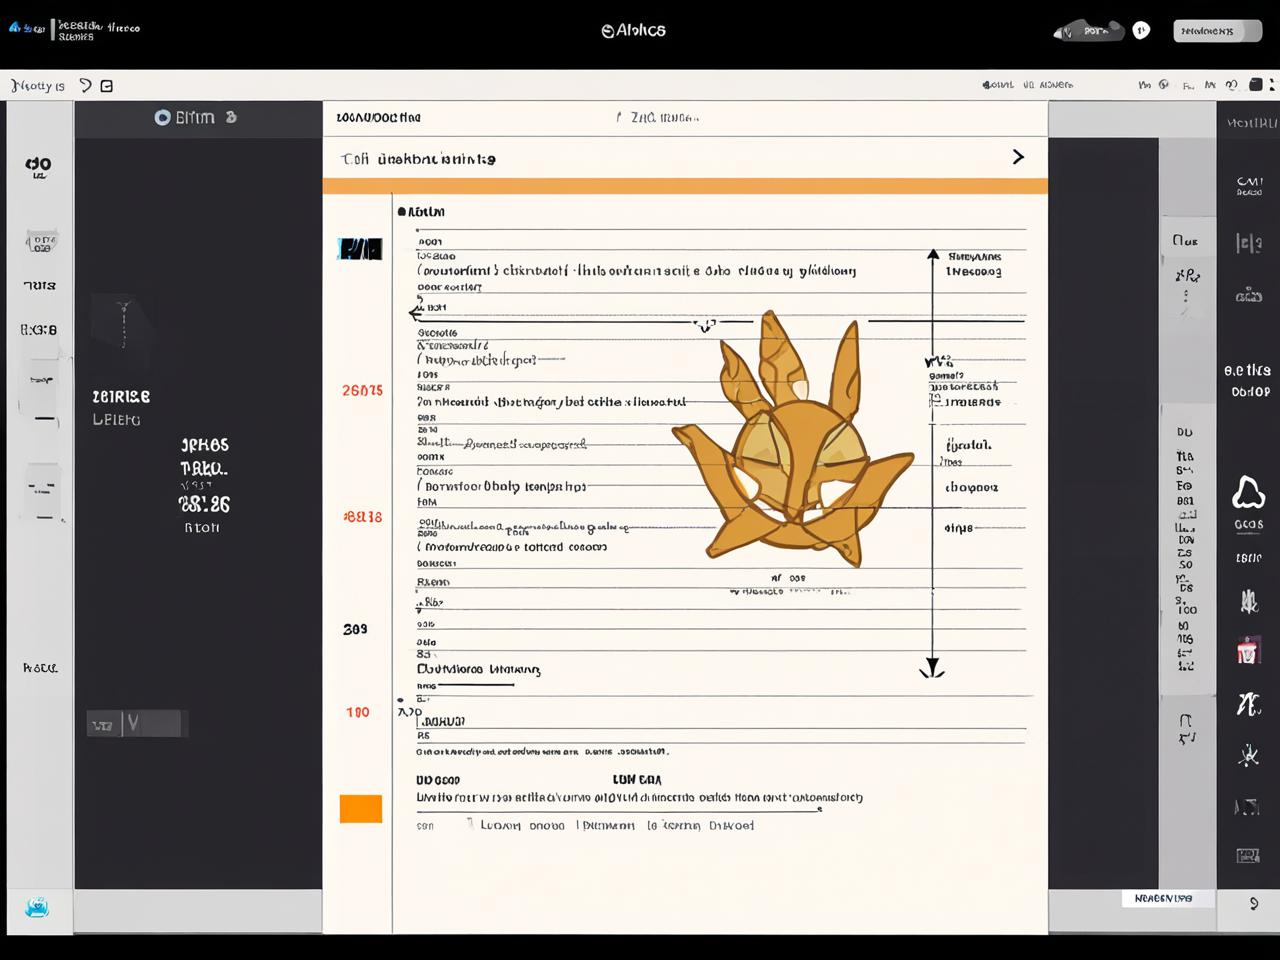Click the white label box in the bottom-right bar
Screen dimensions: 1280x960
coord(1168,898)
